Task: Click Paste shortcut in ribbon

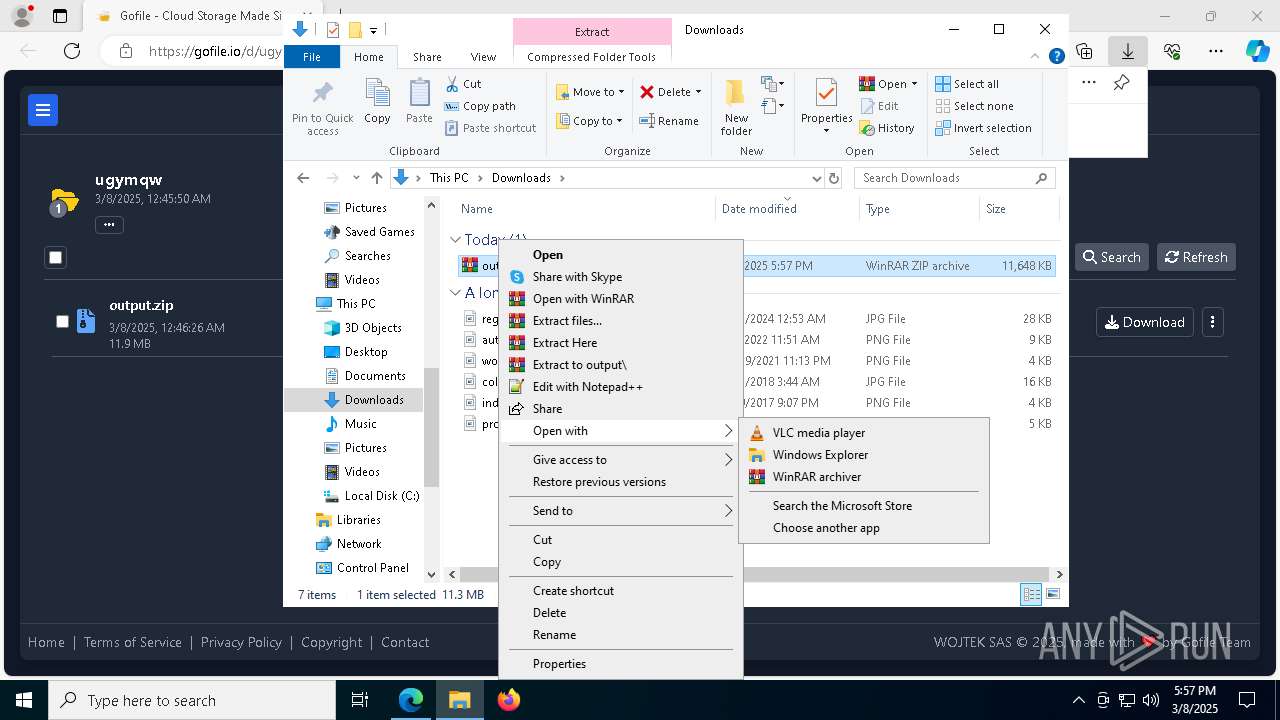Action: (x=490, y=128)
